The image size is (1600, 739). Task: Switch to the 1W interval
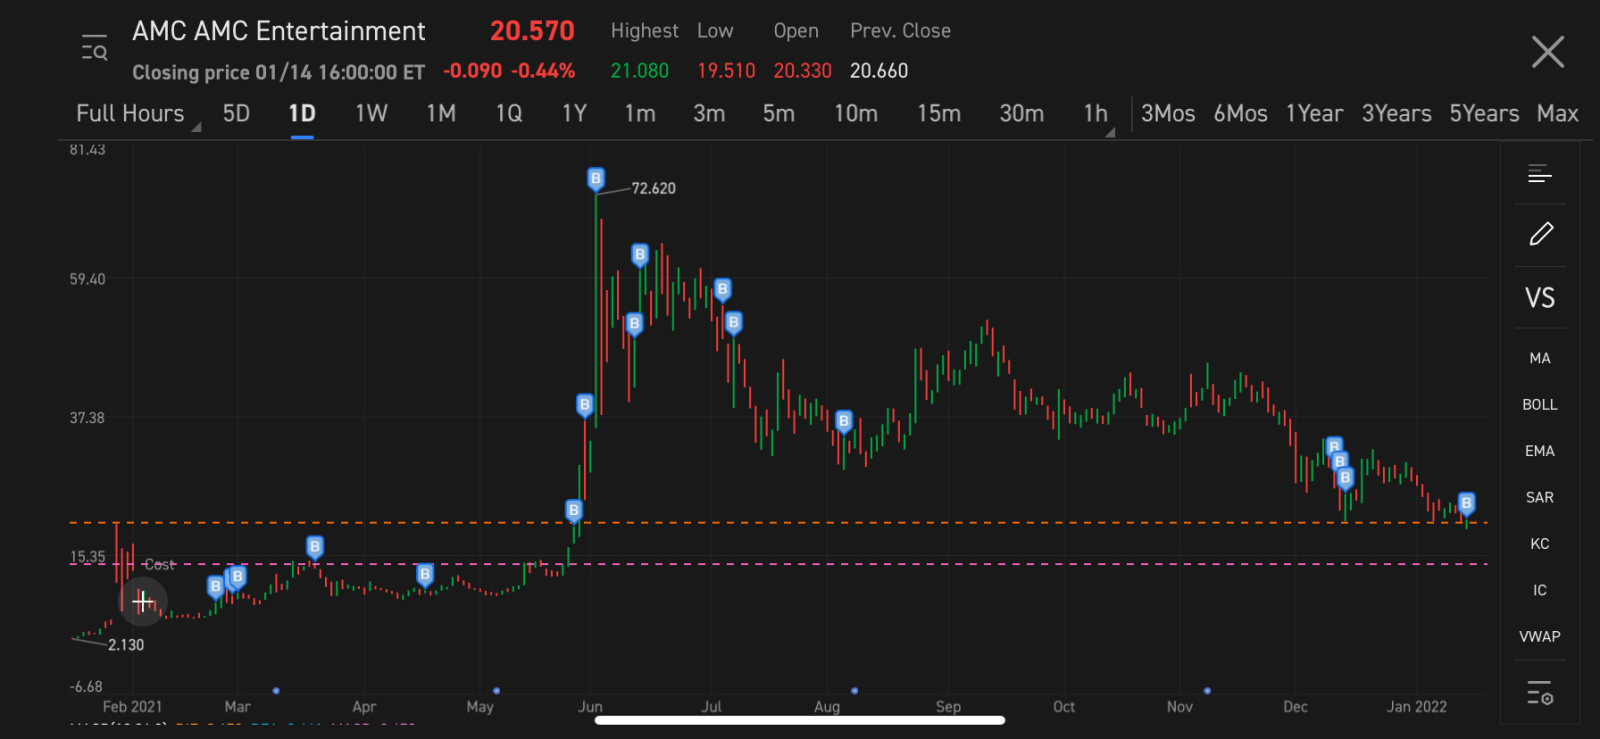371,113
